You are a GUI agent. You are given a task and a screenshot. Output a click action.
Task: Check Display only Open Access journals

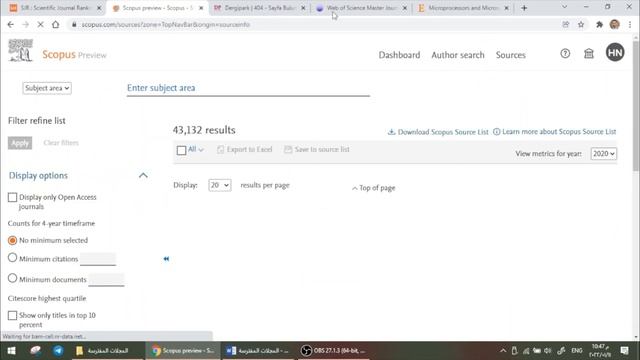pos(12,198)
